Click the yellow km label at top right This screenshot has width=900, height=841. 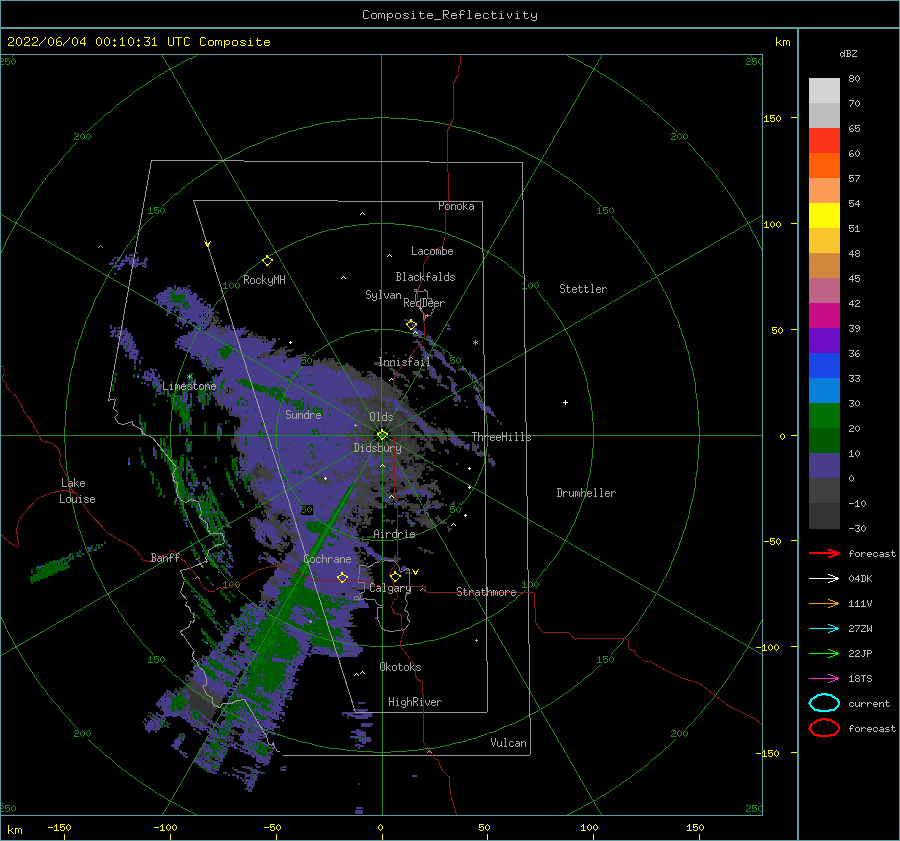tap(782, 41)
